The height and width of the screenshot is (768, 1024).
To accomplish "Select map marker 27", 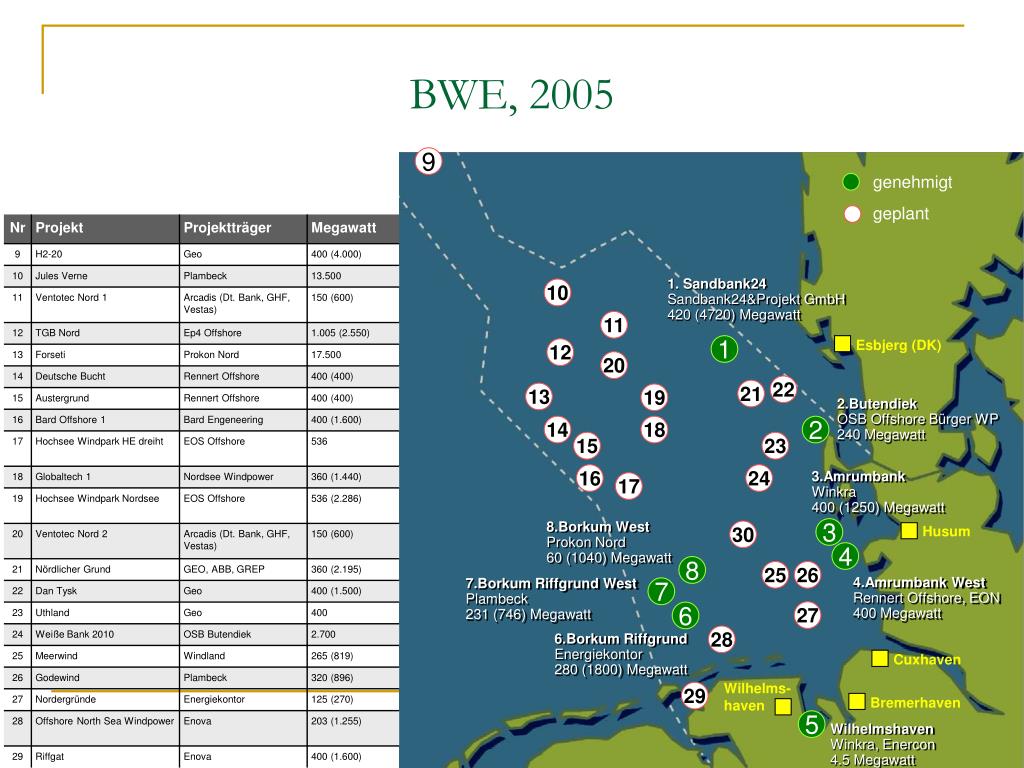I will (x=807, y=615).
